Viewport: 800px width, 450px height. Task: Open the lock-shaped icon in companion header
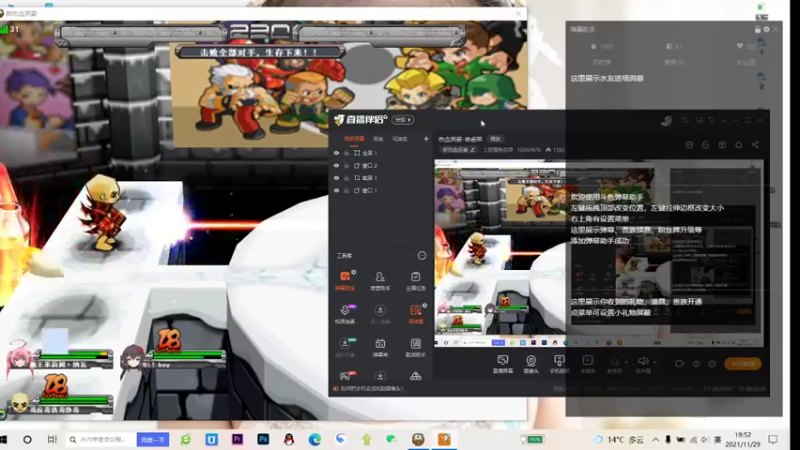705,145
